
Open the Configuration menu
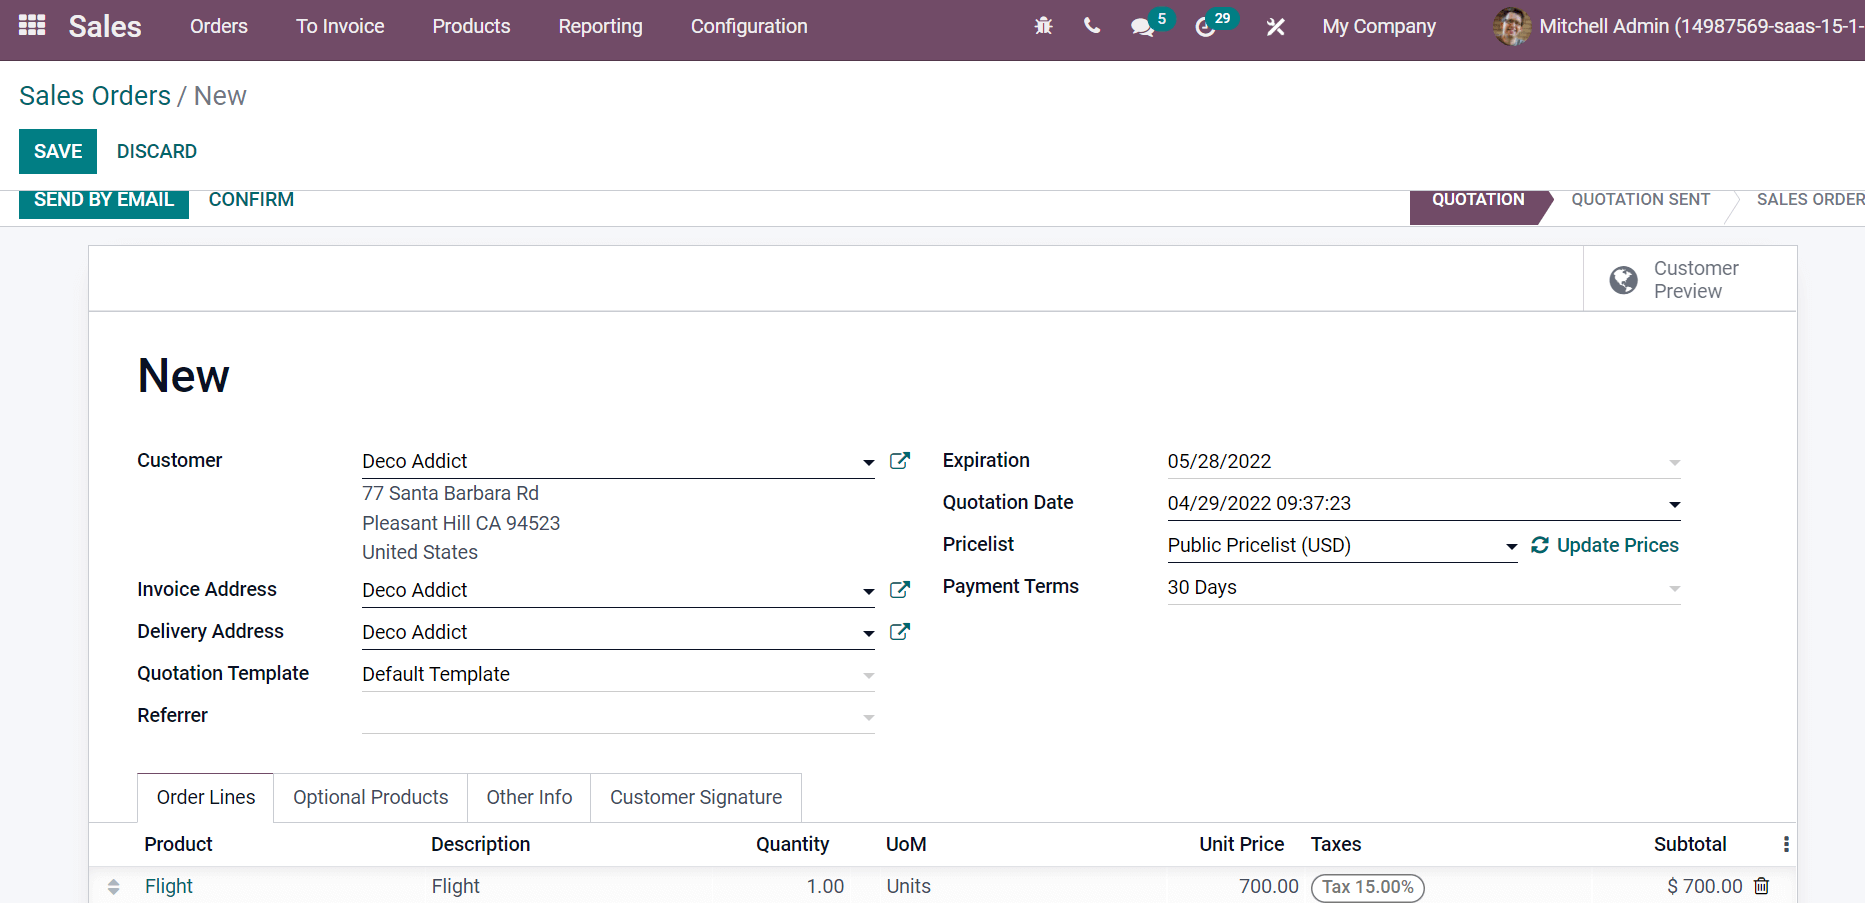pos(749,26)
